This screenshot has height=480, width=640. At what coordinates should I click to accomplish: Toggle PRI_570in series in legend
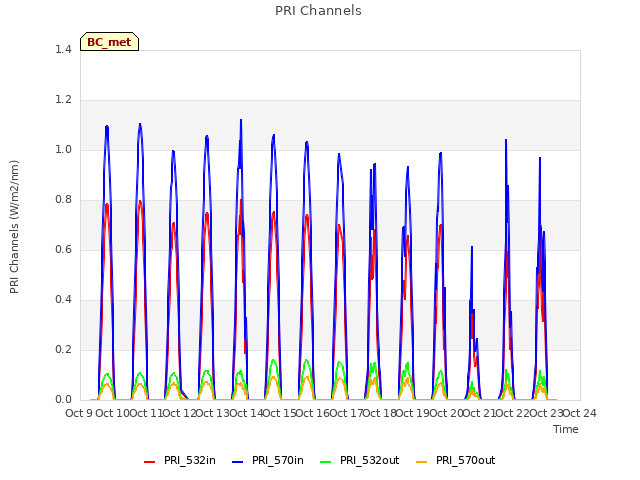point(268,460)
